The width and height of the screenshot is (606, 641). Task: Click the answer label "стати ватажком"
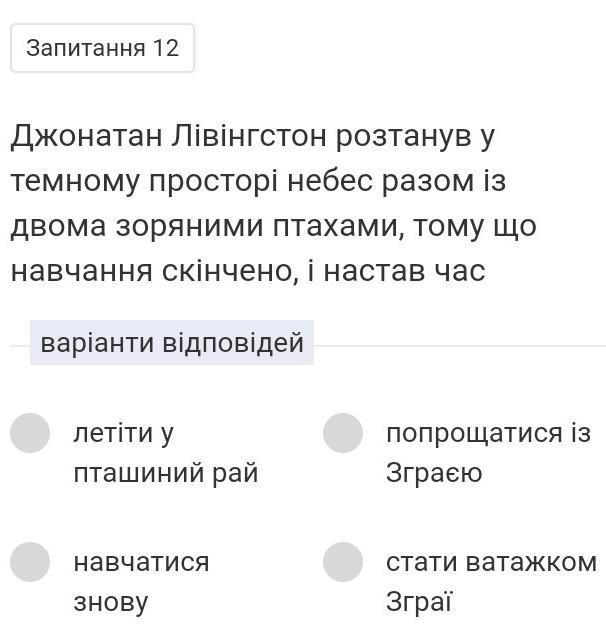tap(492, 562)
